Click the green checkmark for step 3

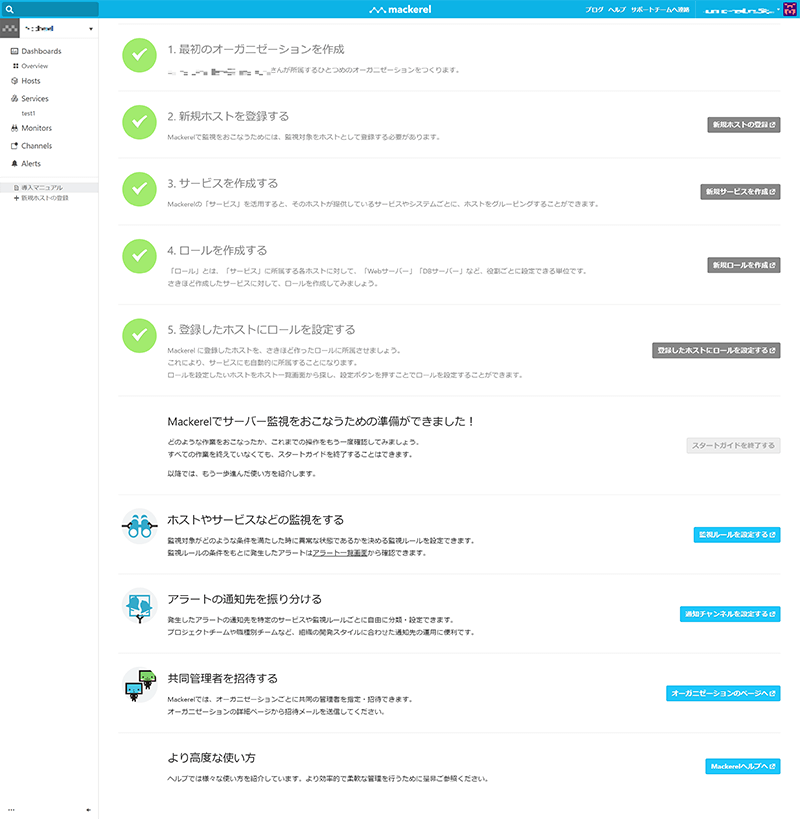(137, 189)
